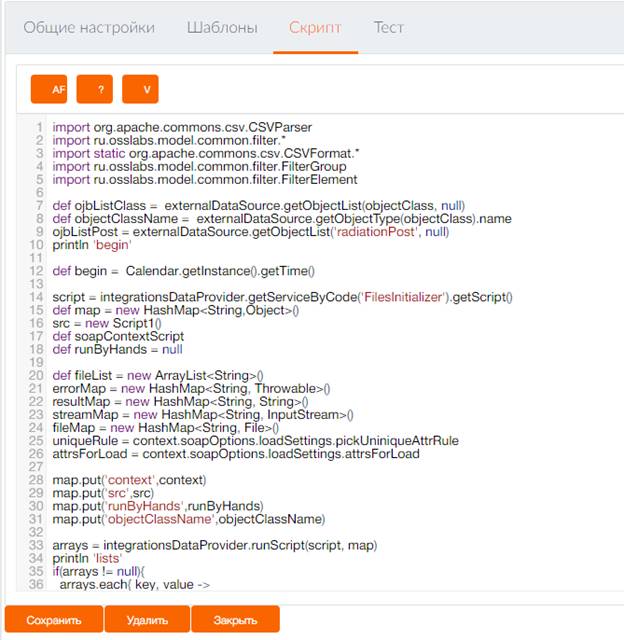Click the orange AF toolbar button
This screenshot has height=640, width=624.
49,89
